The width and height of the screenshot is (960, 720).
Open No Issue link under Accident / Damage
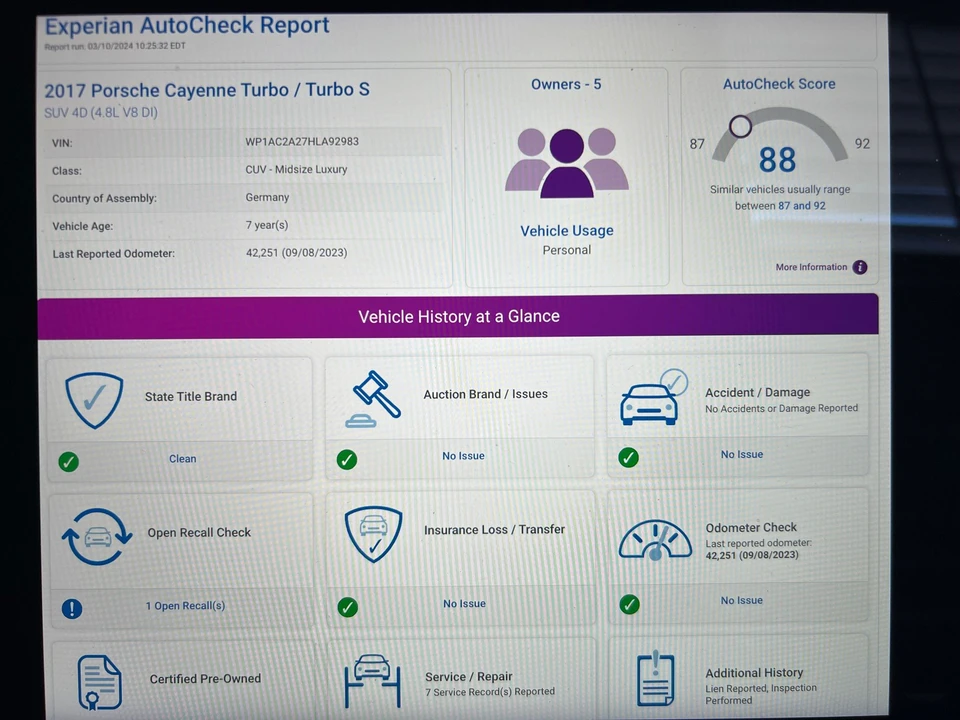pos(742,454)
